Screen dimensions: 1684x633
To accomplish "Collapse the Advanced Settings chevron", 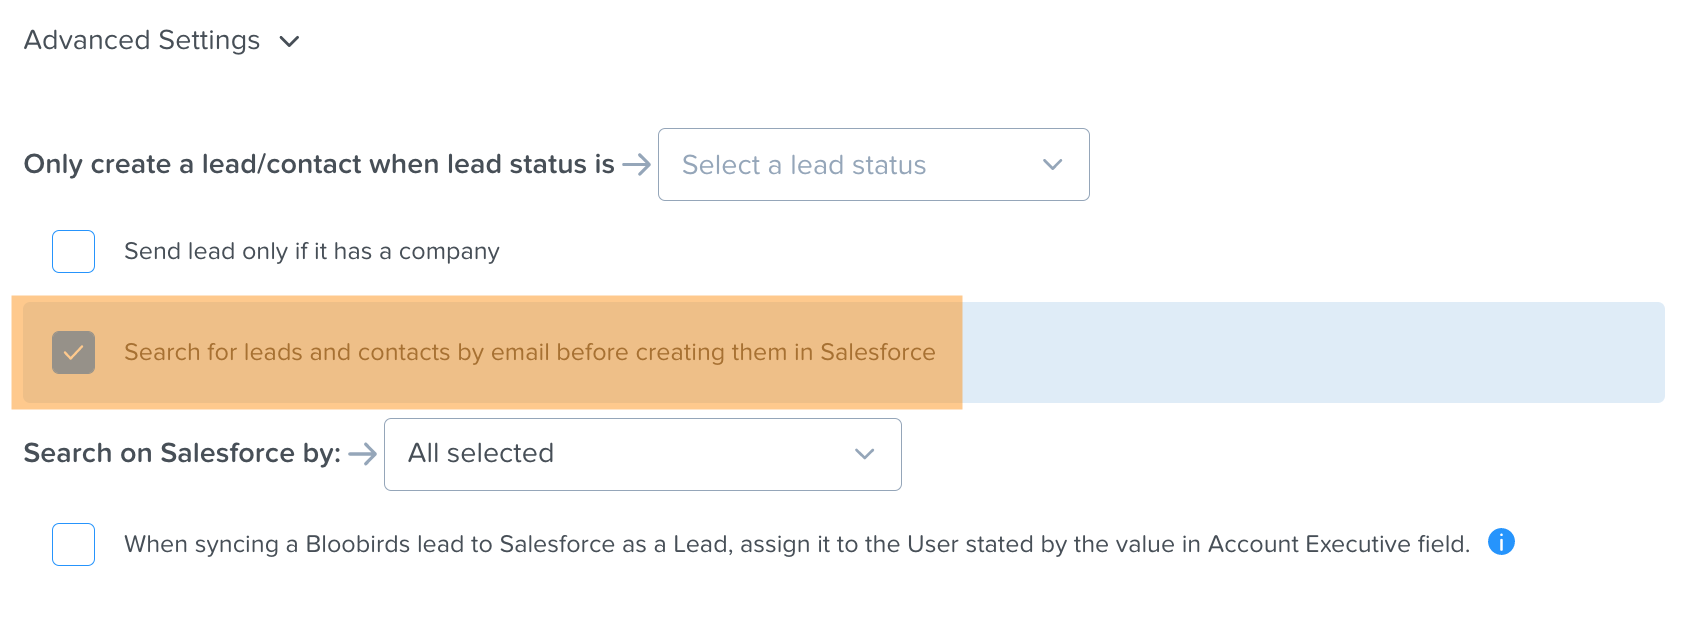I will coord(289,41).
